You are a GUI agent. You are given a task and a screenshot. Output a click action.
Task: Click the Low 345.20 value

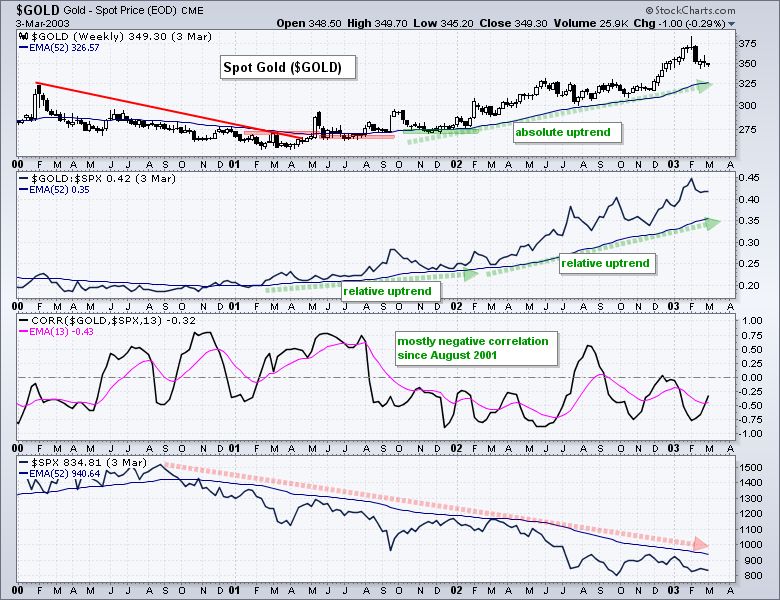click(443, 23)
